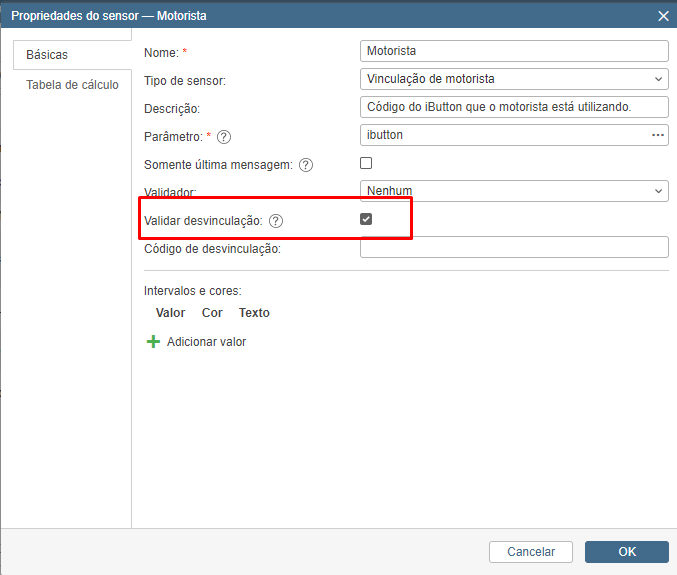The width and height of the screenshot is (677, 575).
Task: Click the Cor column header
Action: (x=212, y=313)
